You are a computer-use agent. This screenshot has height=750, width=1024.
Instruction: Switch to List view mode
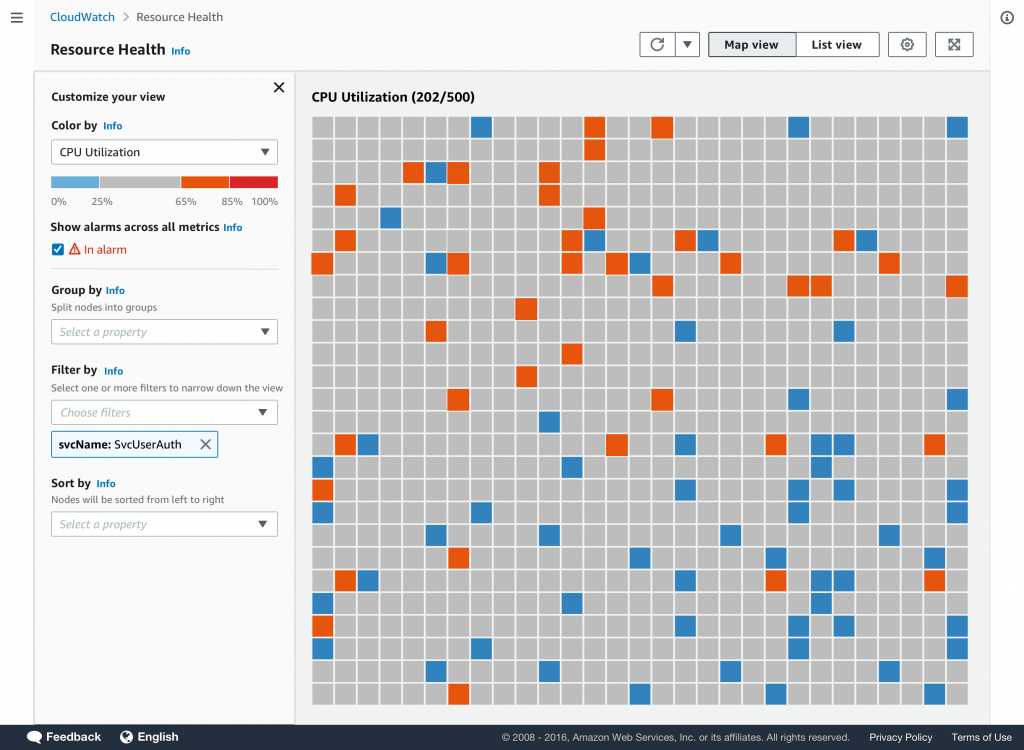[x=837, y=44]
